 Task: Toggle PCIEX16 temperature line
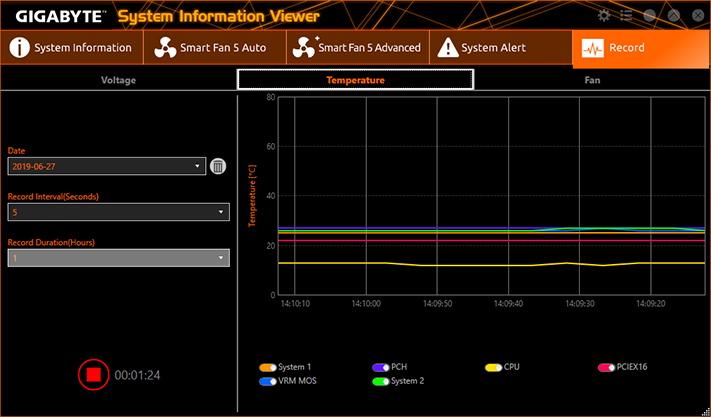pyautogui.click(x=606, y=368)
